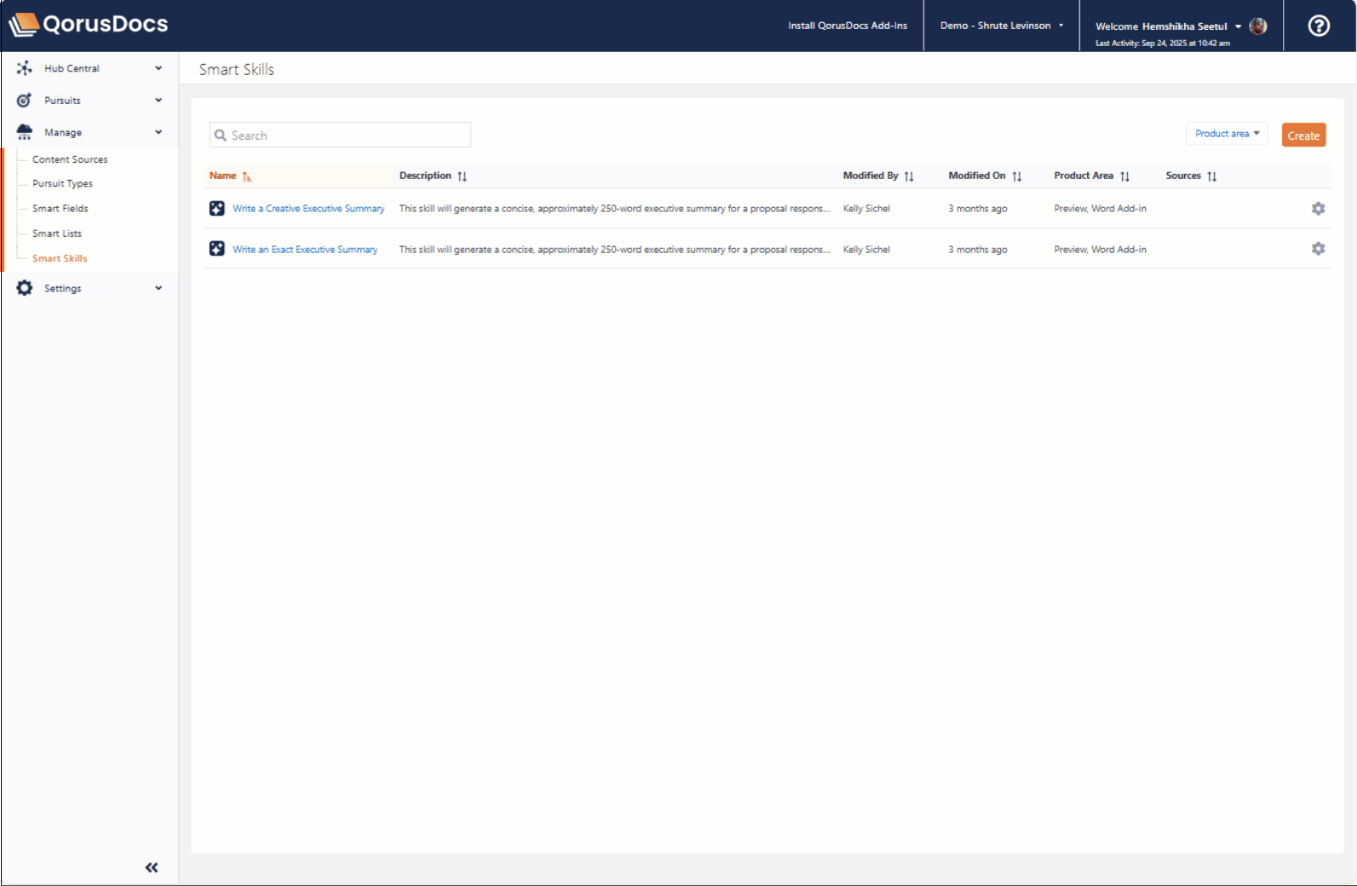Click the orange Create button

point(1303,135)
